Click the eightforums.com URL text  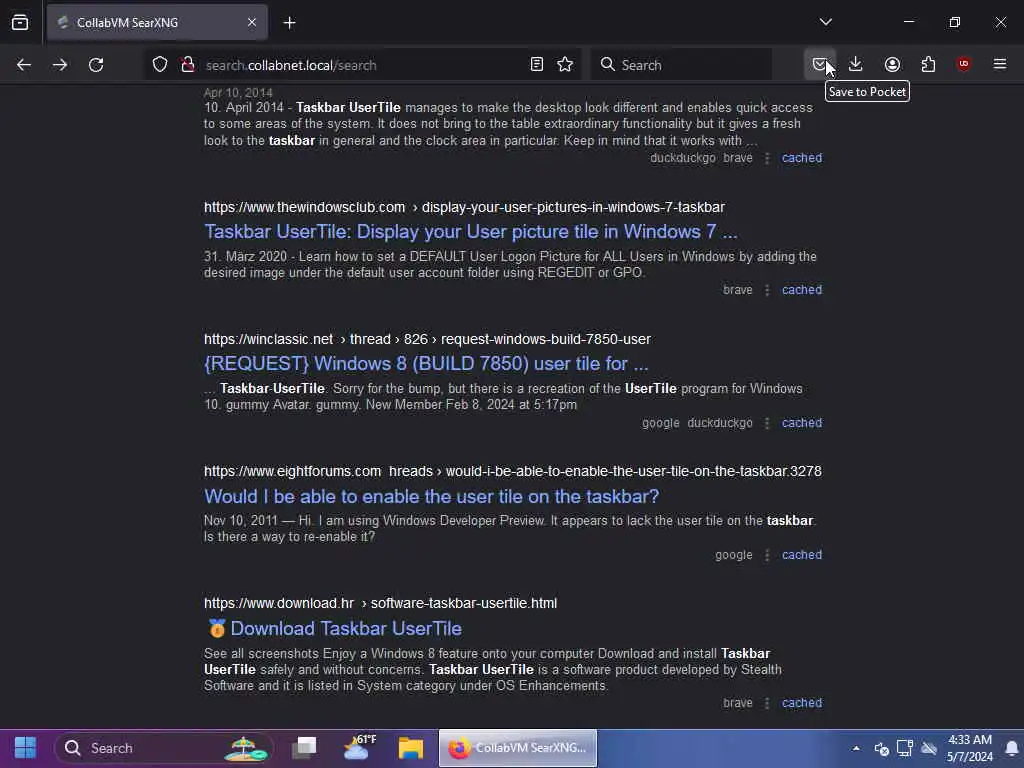click(513, 472)
